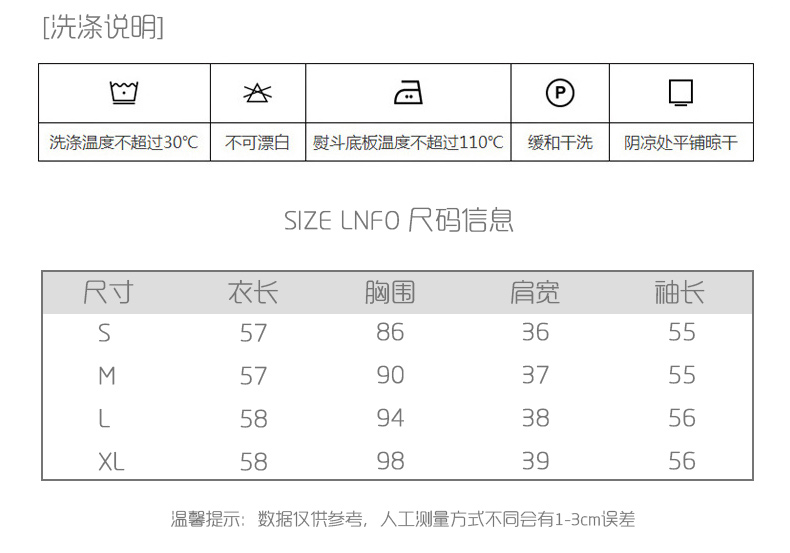The height and width of the screenshot is (553, 790).
Task: Click the wash tub temperature icon
Action: pos(124,94)
